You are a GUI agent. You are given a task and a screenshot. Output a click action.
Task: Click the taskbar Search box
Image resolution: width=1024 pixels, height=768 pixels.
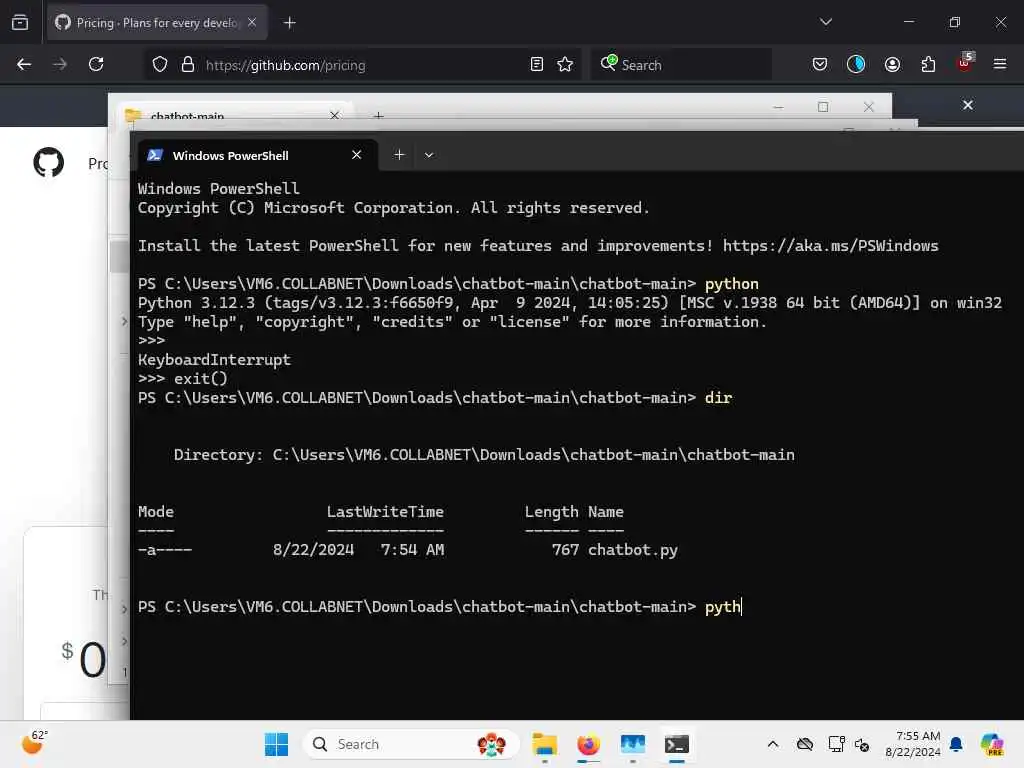click(411, 744)
